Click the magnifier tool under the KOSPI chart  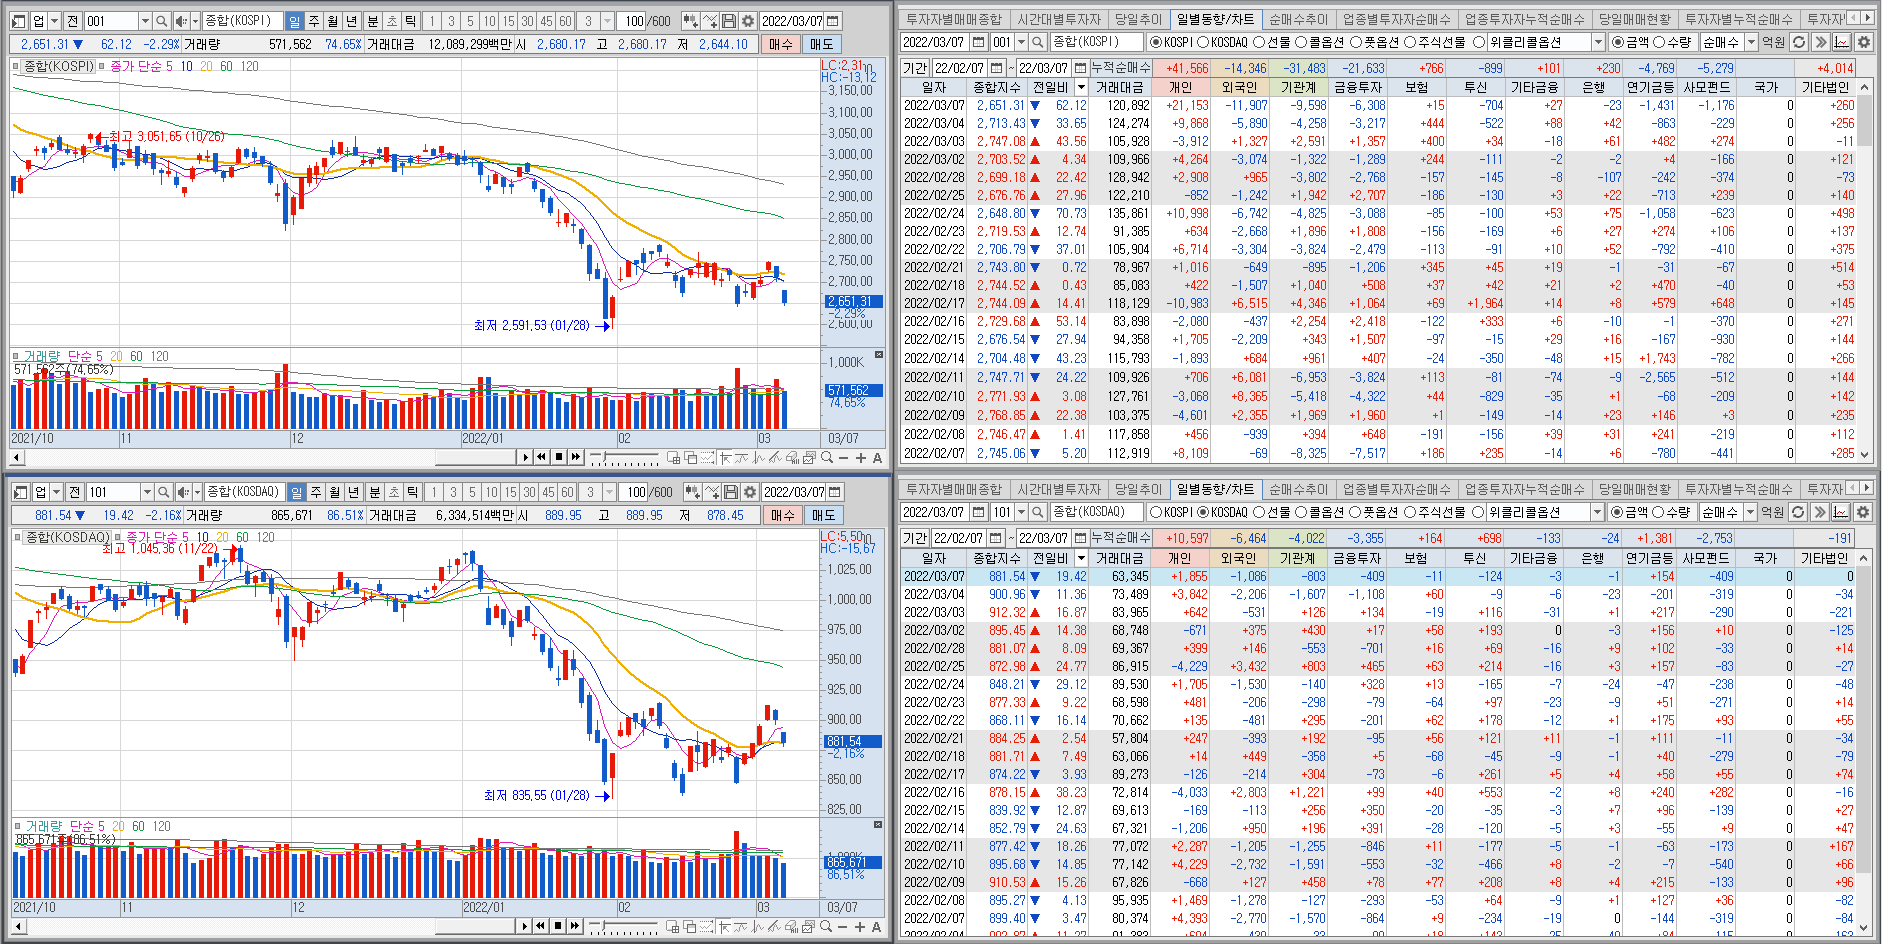coord(827,457)
